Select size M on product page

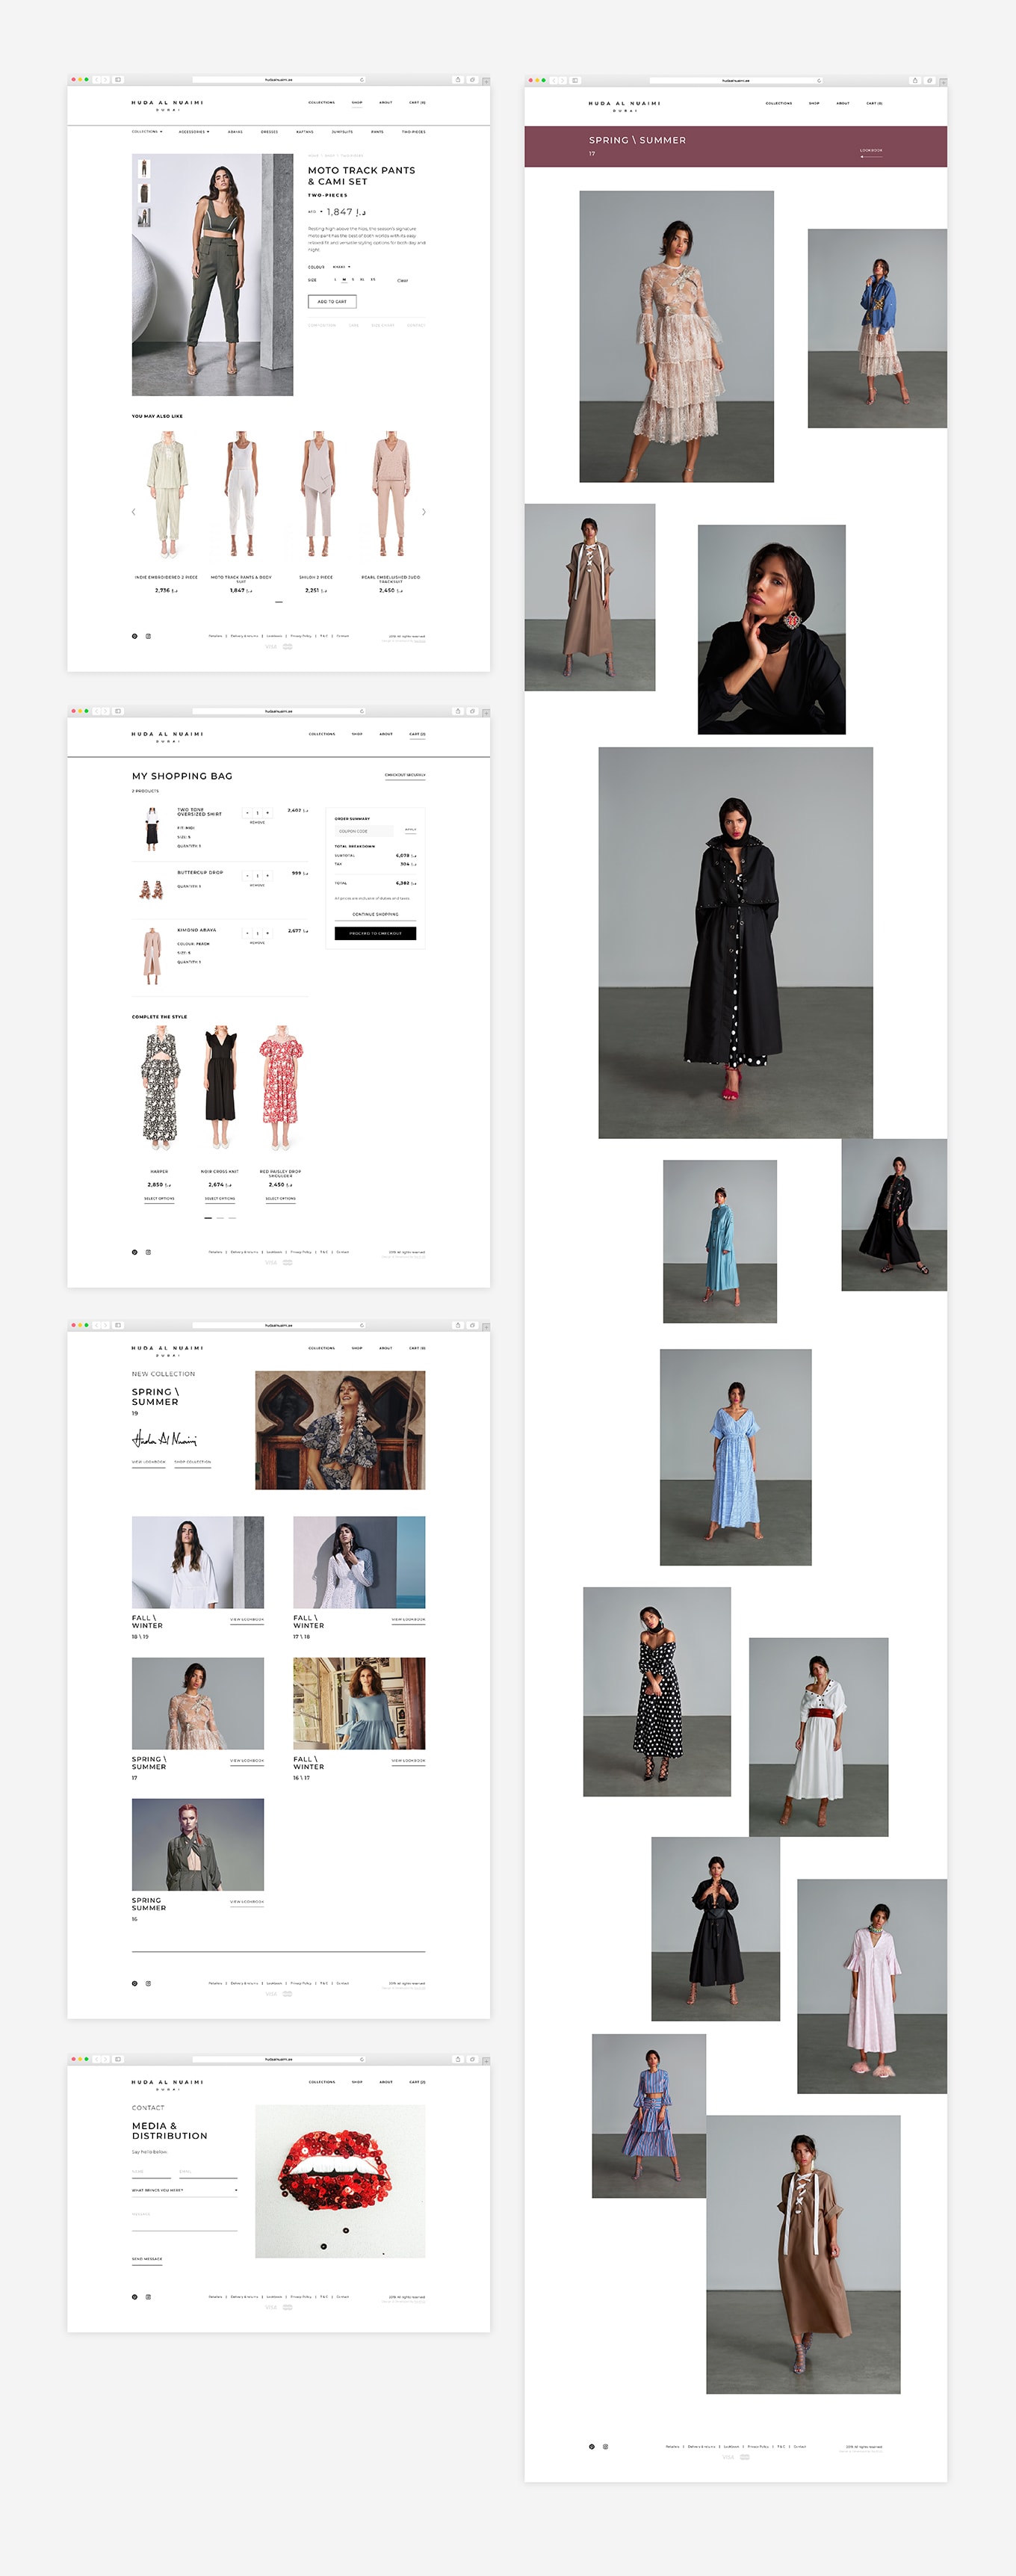point(344,280)
